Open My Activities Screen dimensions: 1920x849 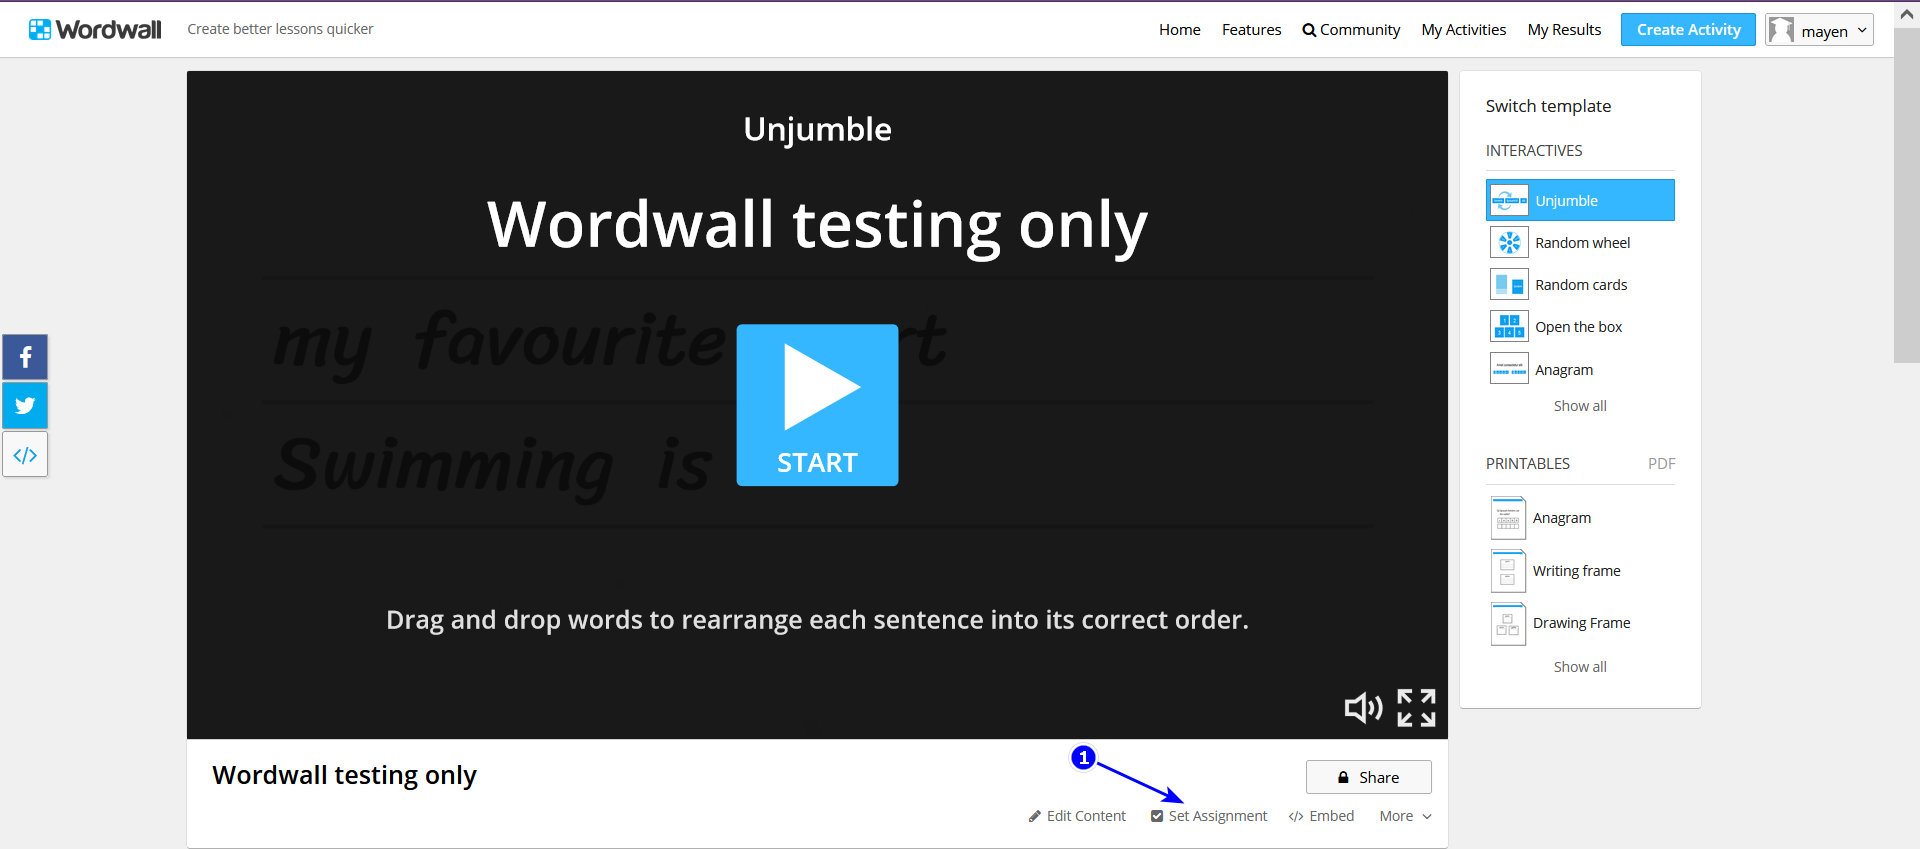[x=1464, y=30]
